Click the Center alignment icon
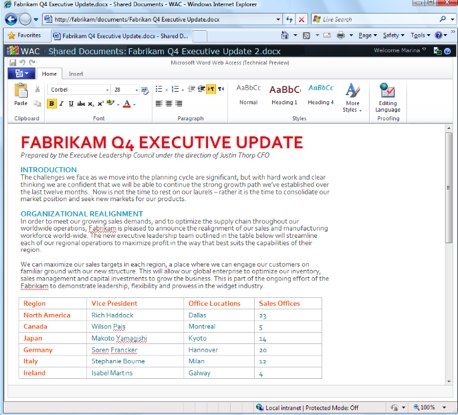The image size is (458, 415). (169, 104)
